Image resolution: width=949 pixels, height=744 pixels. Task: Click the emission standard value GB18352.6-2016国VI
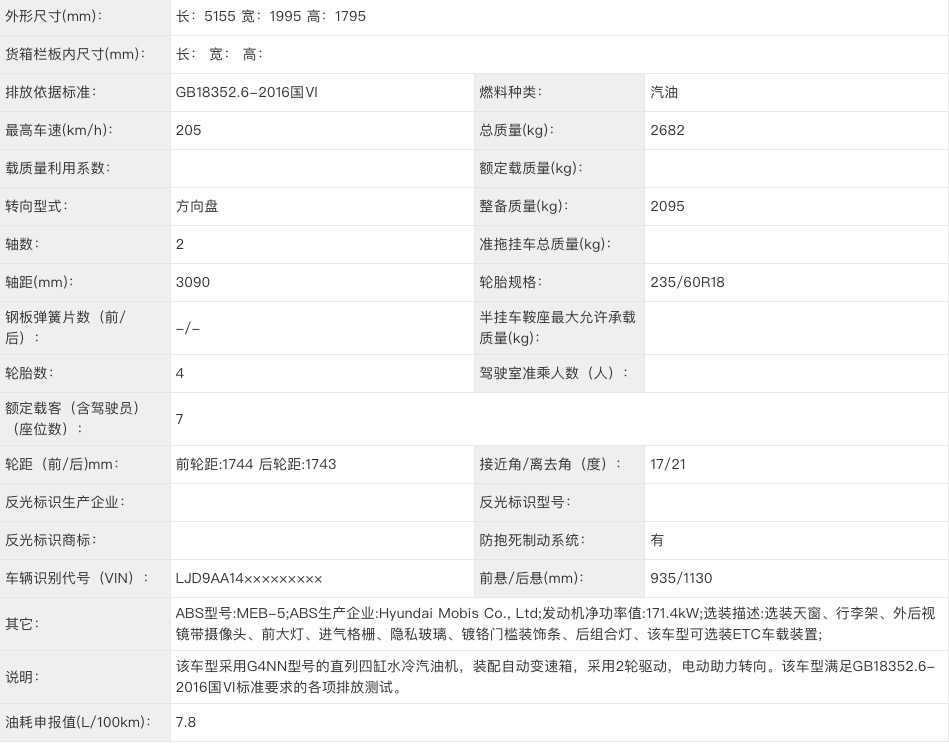coord(246,93)
